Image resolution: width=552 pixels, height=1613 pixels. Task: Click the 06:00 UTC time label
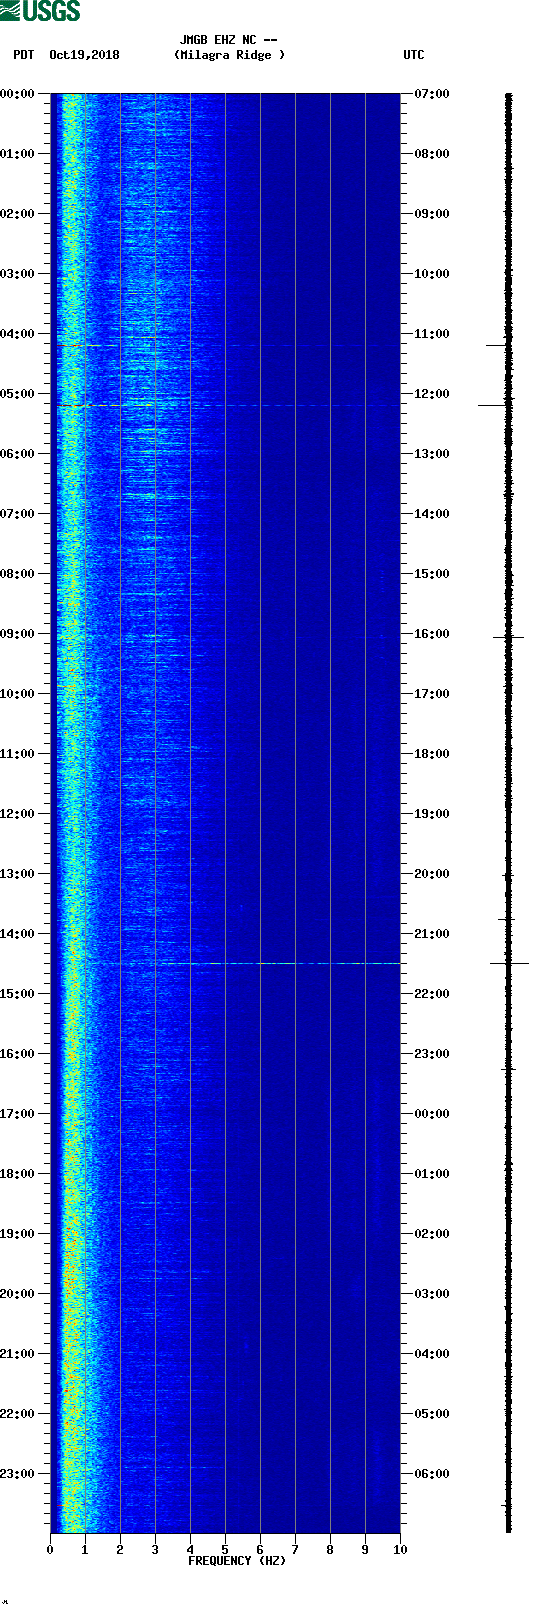(x=432, y=1474)
